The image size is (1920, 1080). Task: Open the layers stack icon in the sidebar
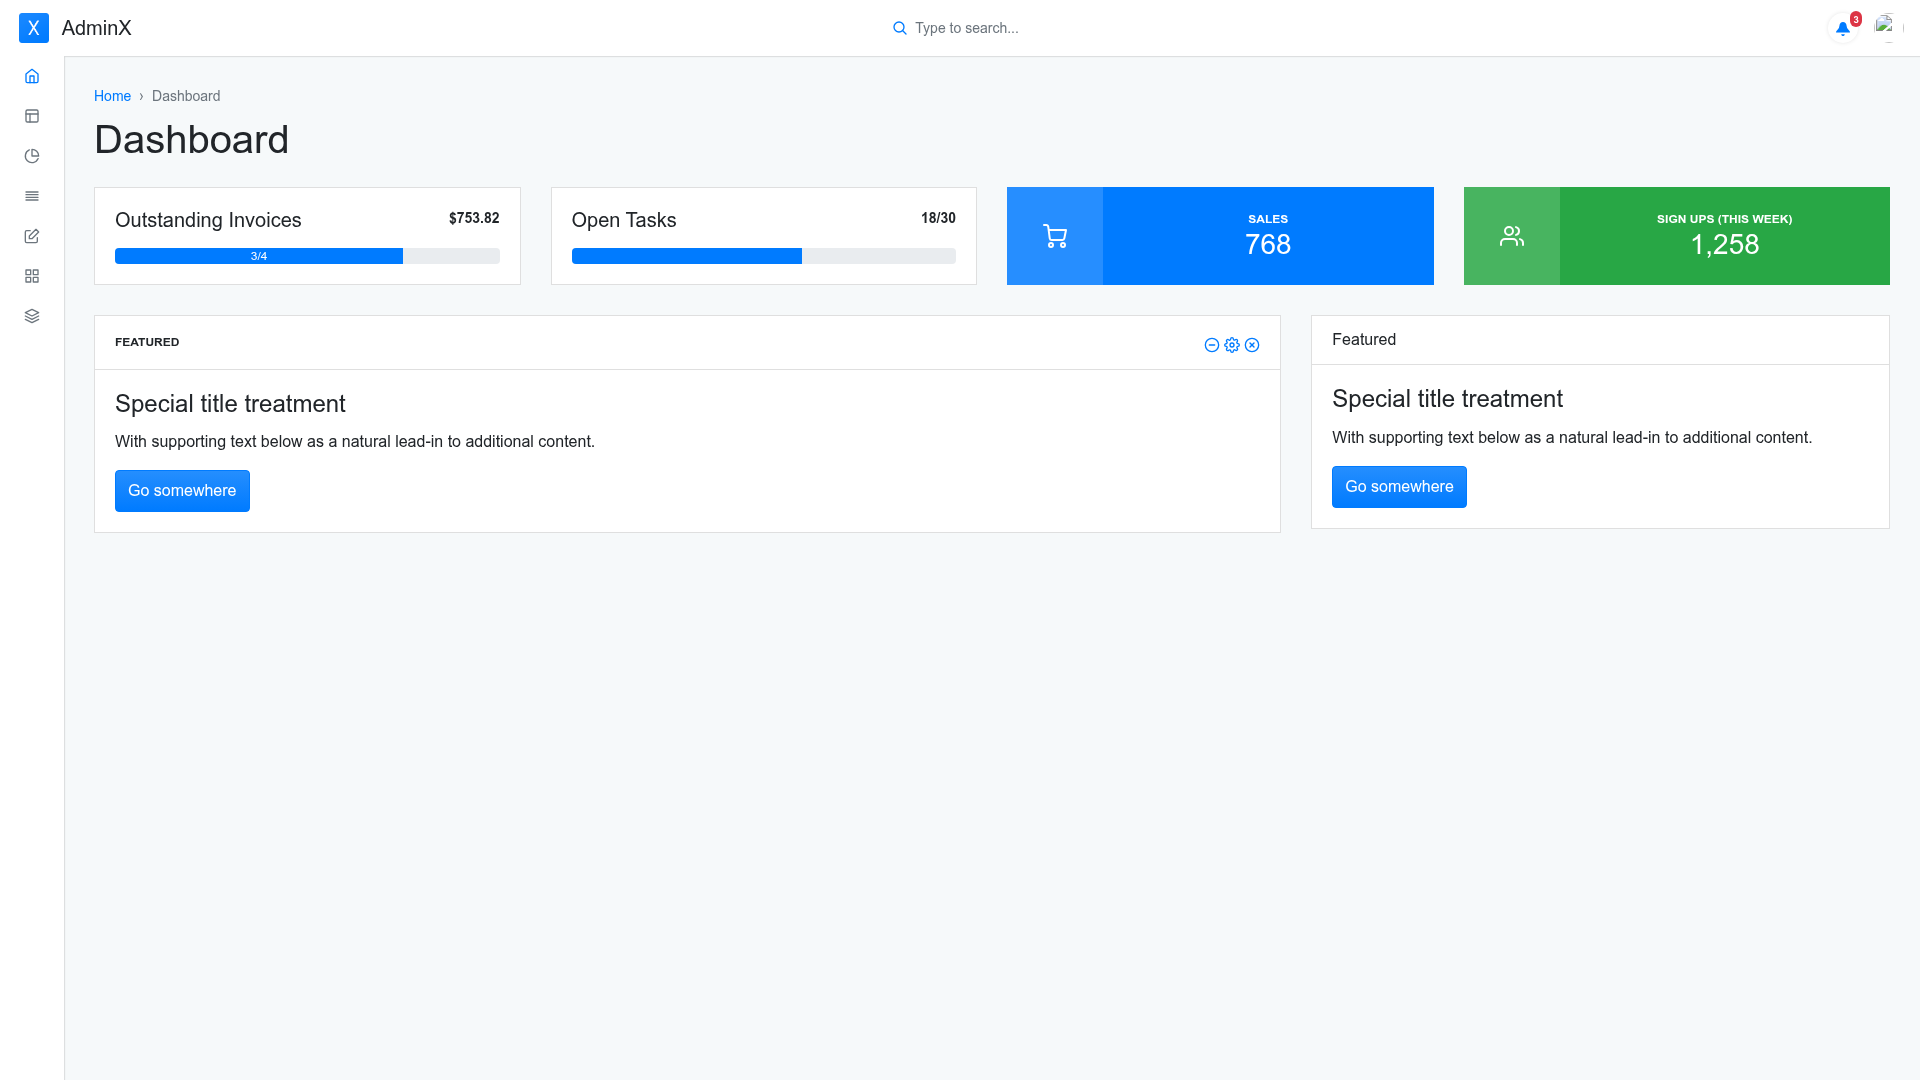[32, 316]
